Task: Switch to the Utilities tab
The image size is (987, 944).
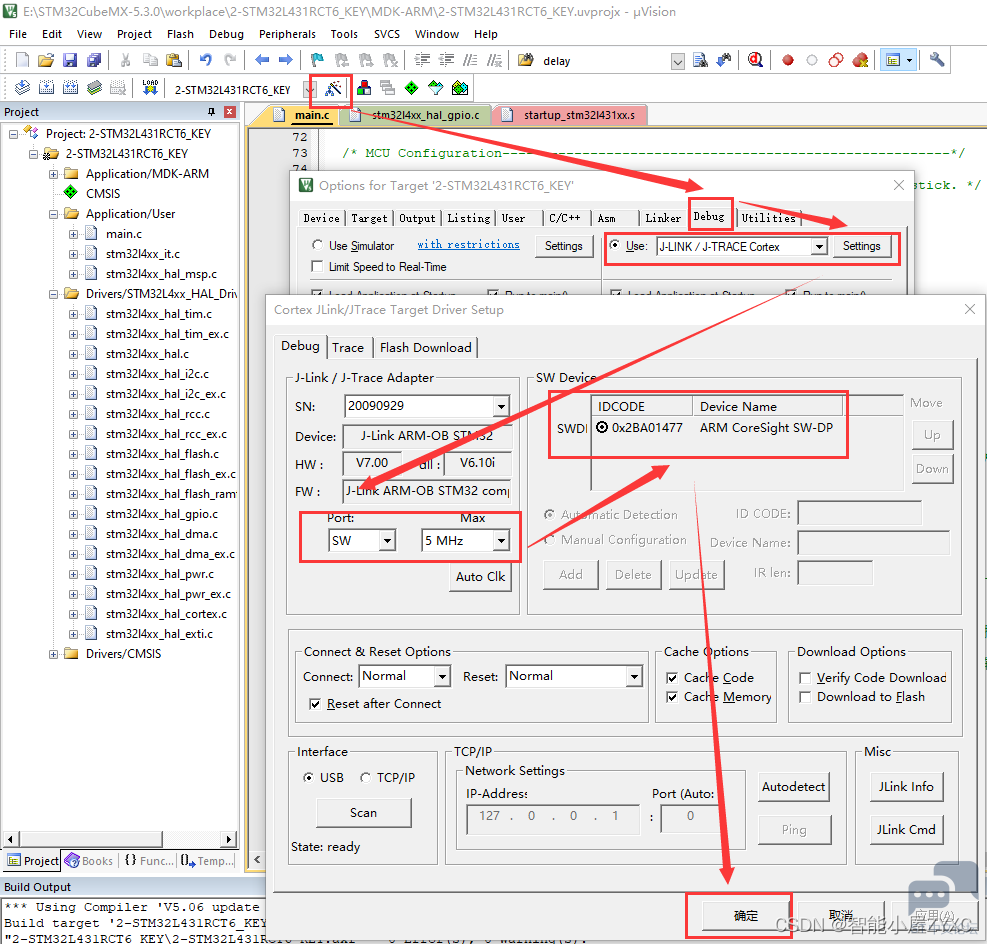Action: 768,218
